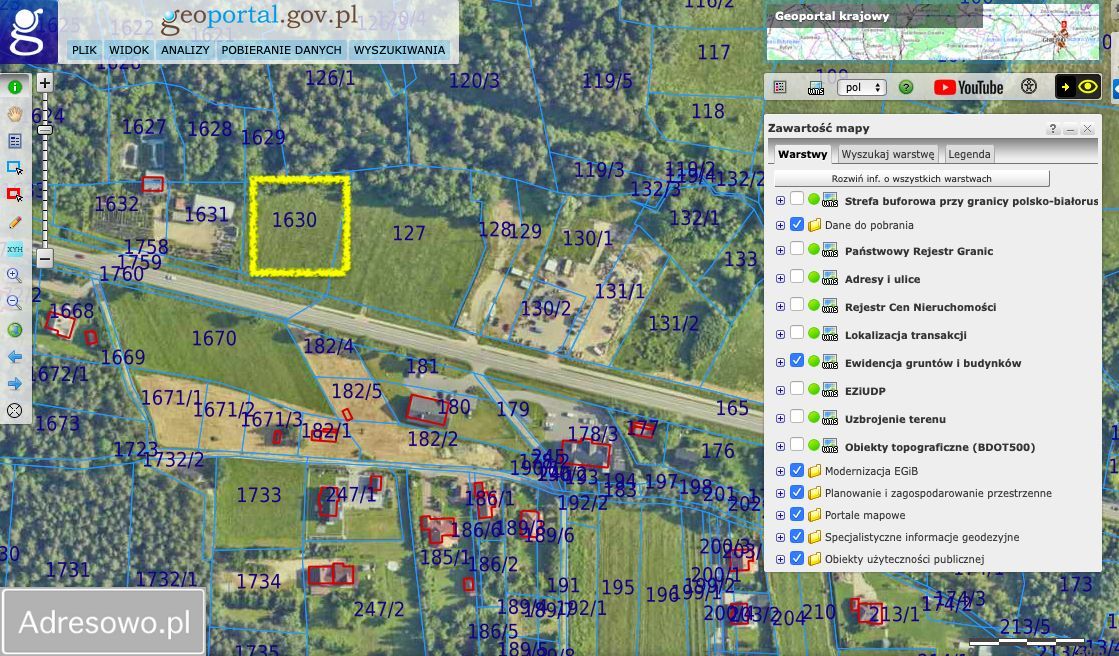The image size is (1119, 656).
Task: Open the green help question mark icon
Action: 906,87
